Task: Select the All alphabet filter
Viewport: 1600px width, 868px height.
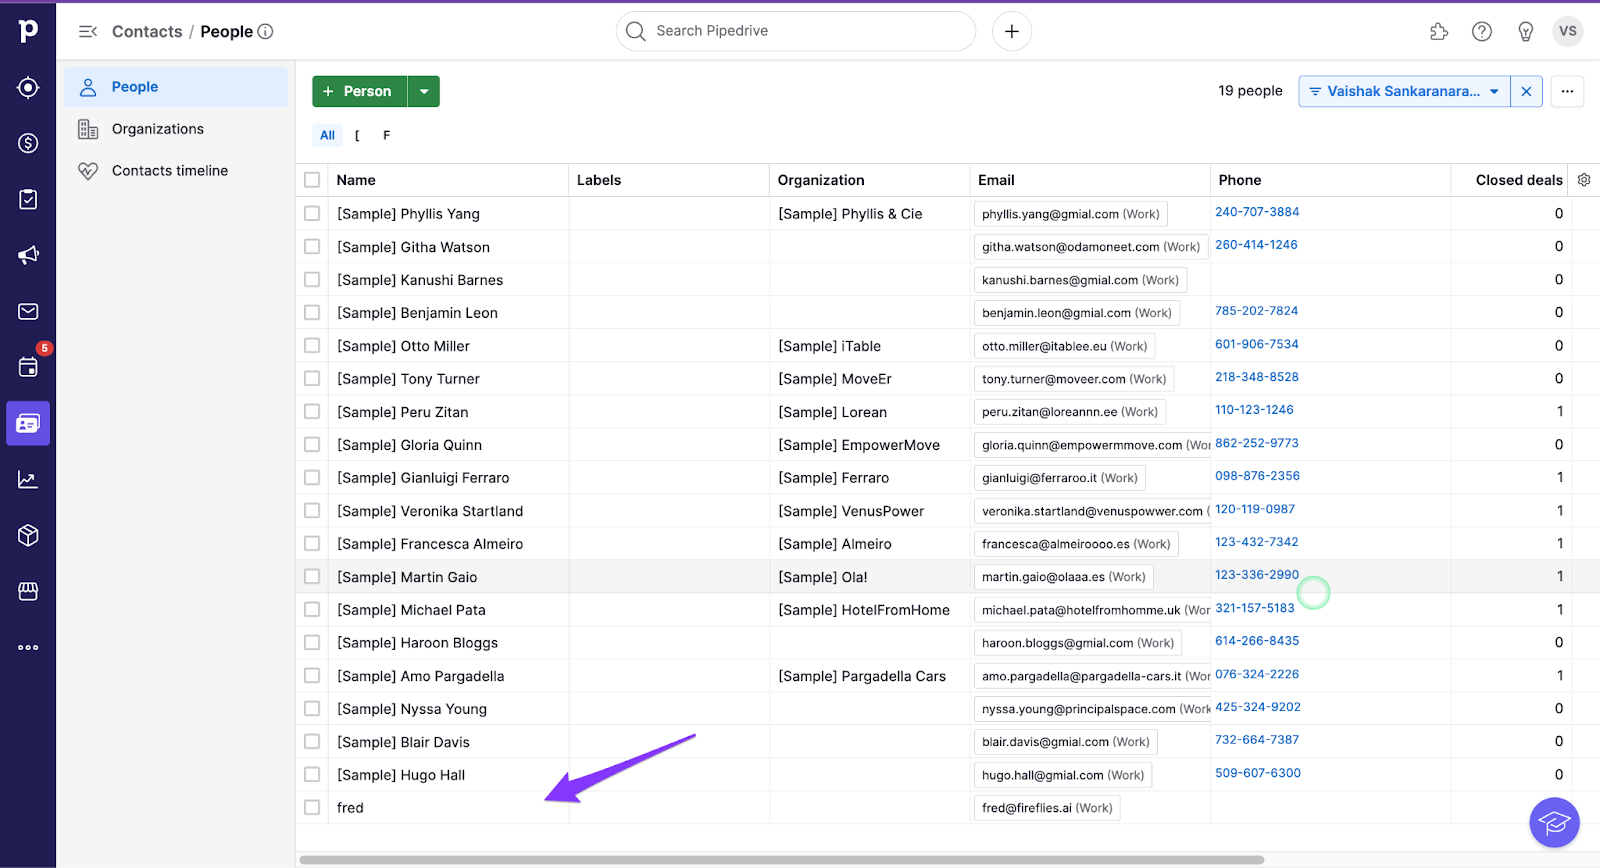Action: click(x=327, y=135)
